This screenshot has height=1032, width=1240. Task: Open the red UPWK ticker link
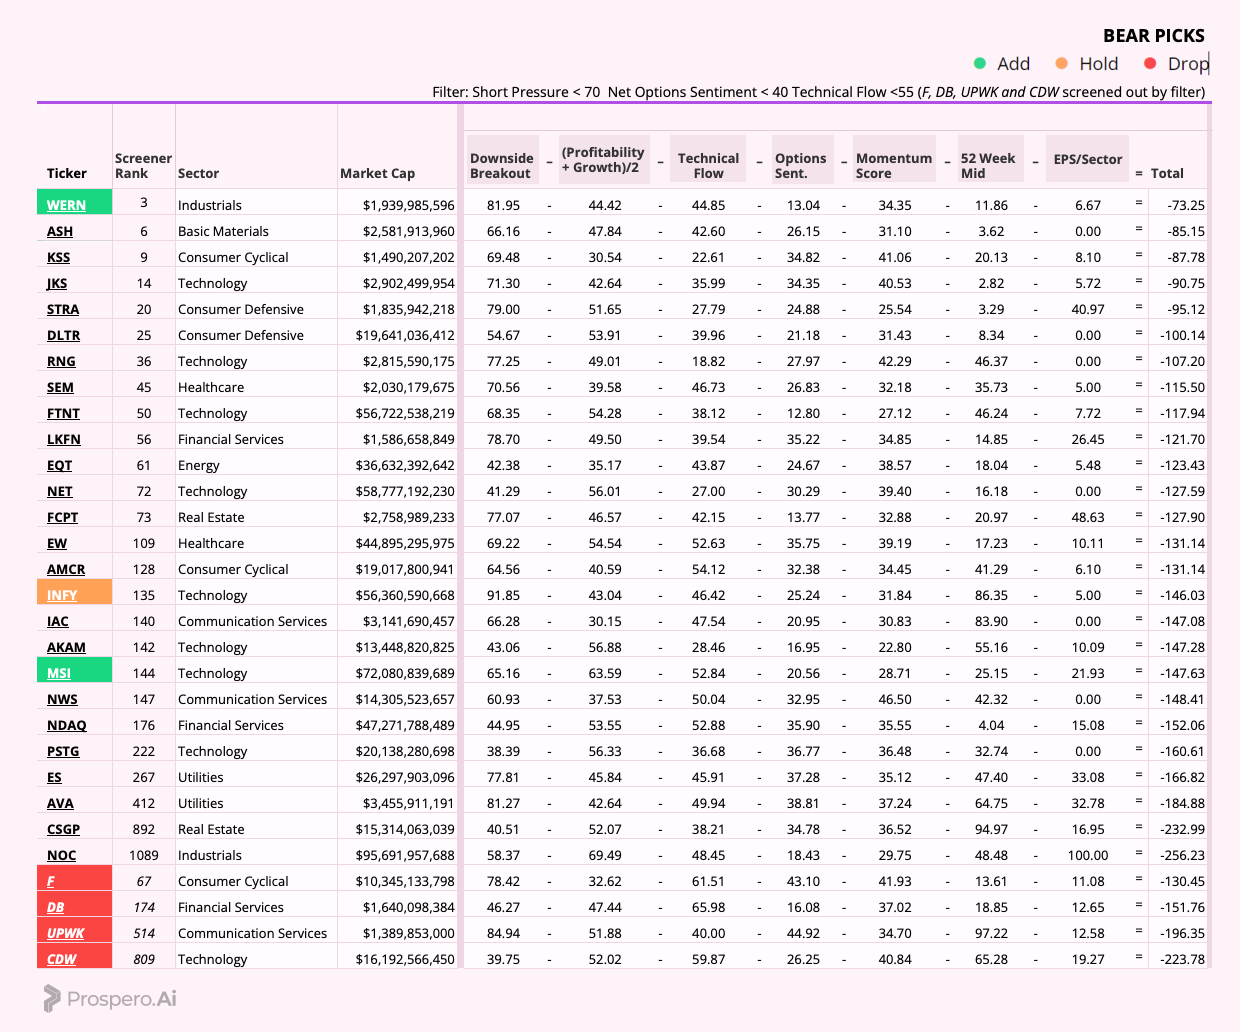(x=65, y=933)
